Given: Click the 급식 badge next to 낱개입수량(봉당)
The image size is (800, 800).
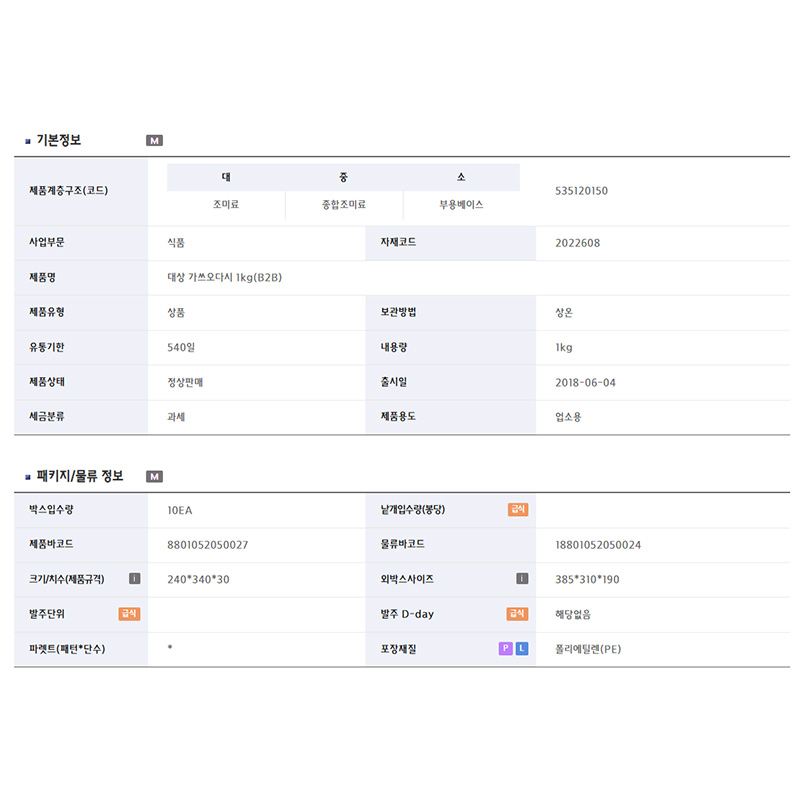Looking at the screenshot, I should [517, 510].
